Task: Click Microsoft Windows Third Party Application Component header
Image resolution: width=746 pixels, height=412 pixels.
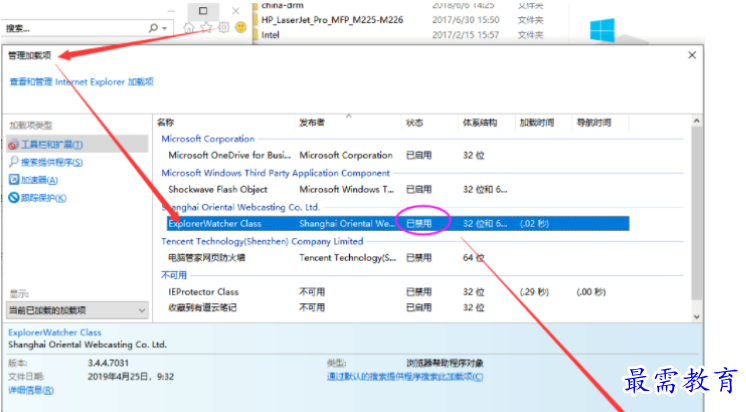Action: (275, 173)
